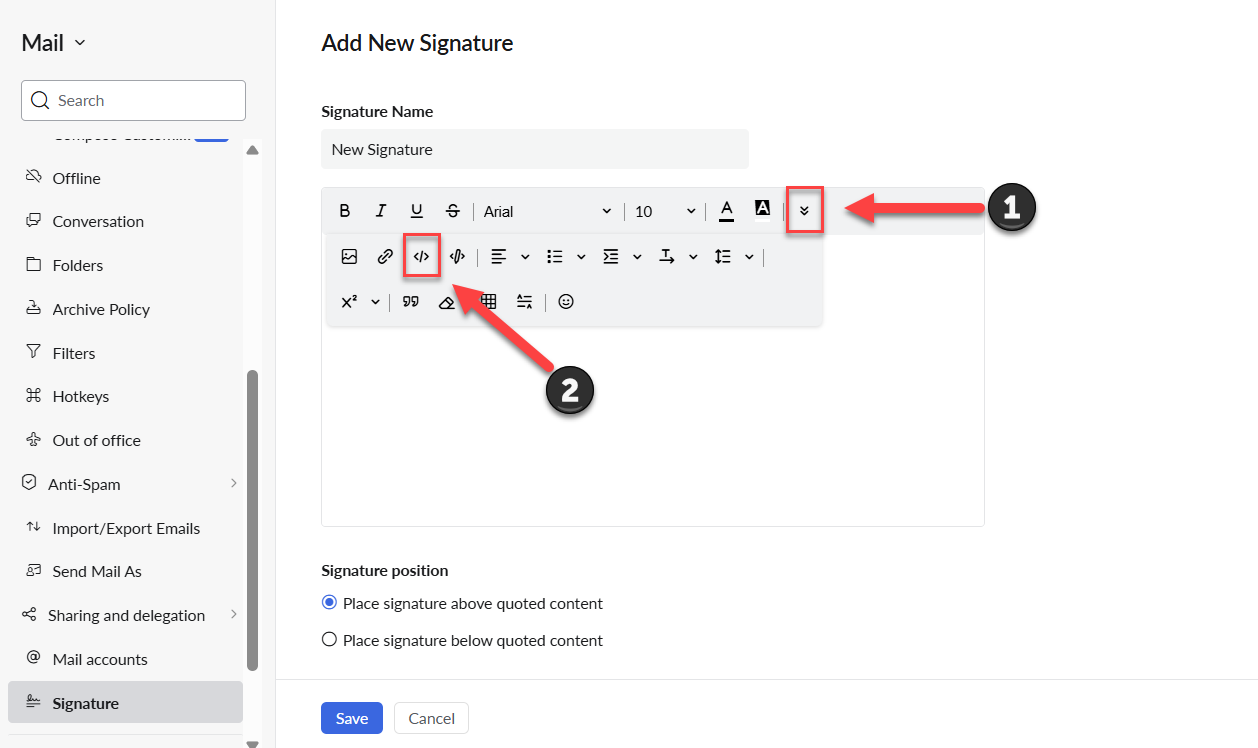Apply strikethrough formatting
This screenshot has height=748, width=1258.
(x=453, y=211)
